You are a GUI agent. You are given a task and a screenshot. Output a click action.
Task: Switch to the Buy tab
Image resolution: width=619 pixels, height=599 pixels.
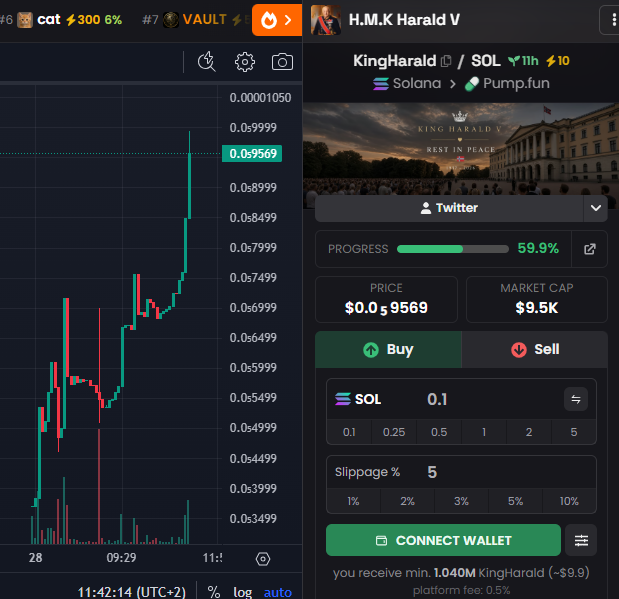pyautogui.click(x=388, y=349)
